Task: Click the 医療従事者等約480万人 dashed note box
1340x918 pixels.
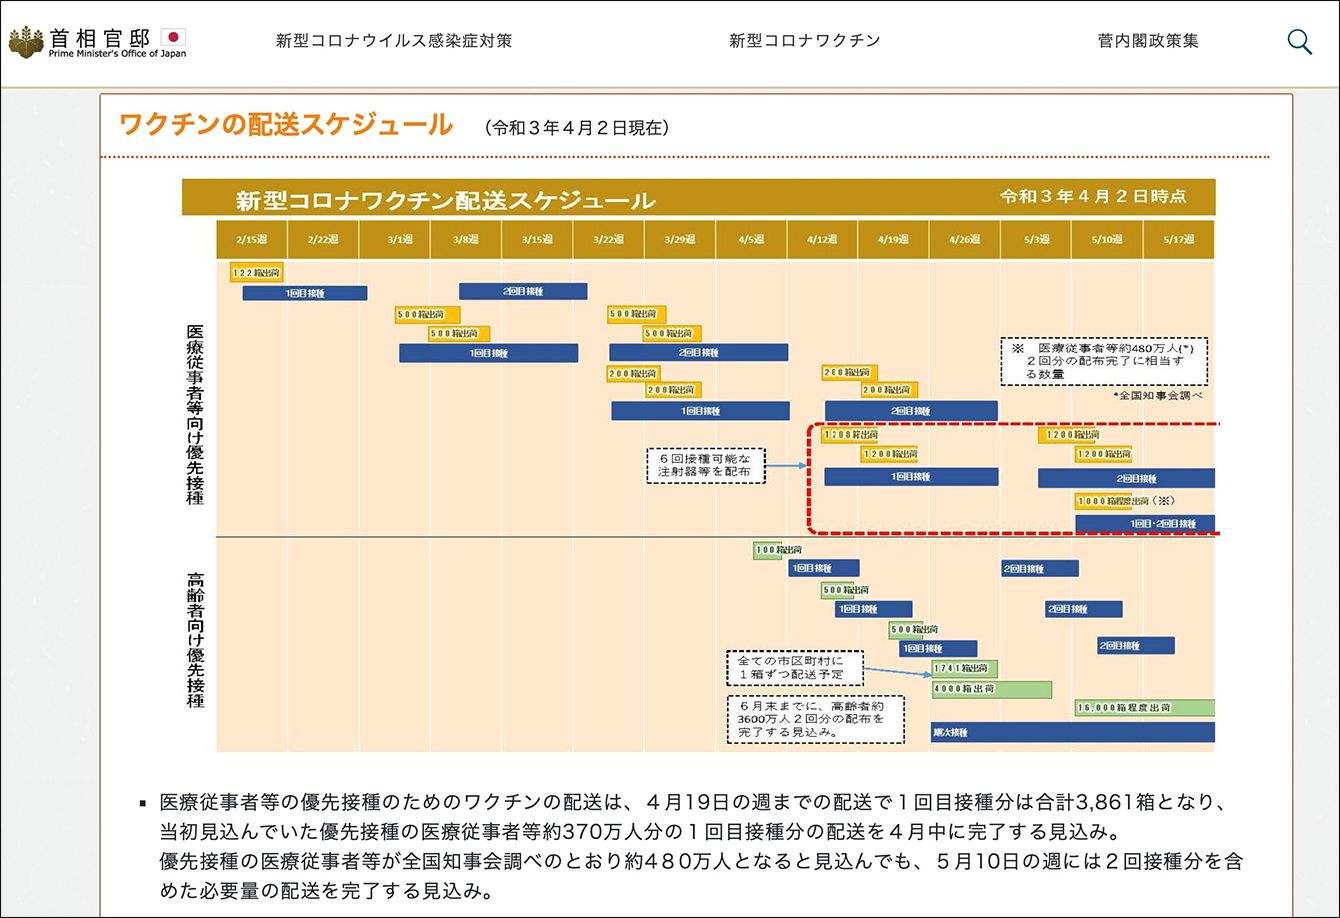Action: click(1104, 360)
